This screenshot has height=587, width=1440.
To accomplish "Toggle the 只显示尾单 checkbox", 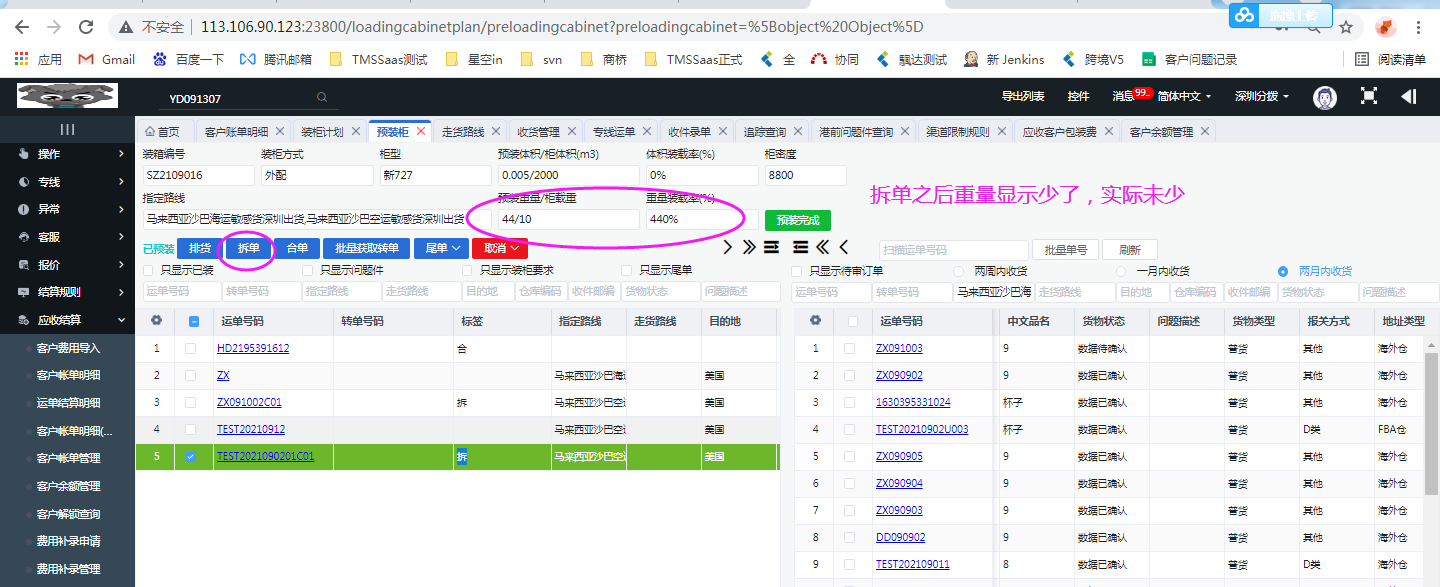I will point(626,270).
